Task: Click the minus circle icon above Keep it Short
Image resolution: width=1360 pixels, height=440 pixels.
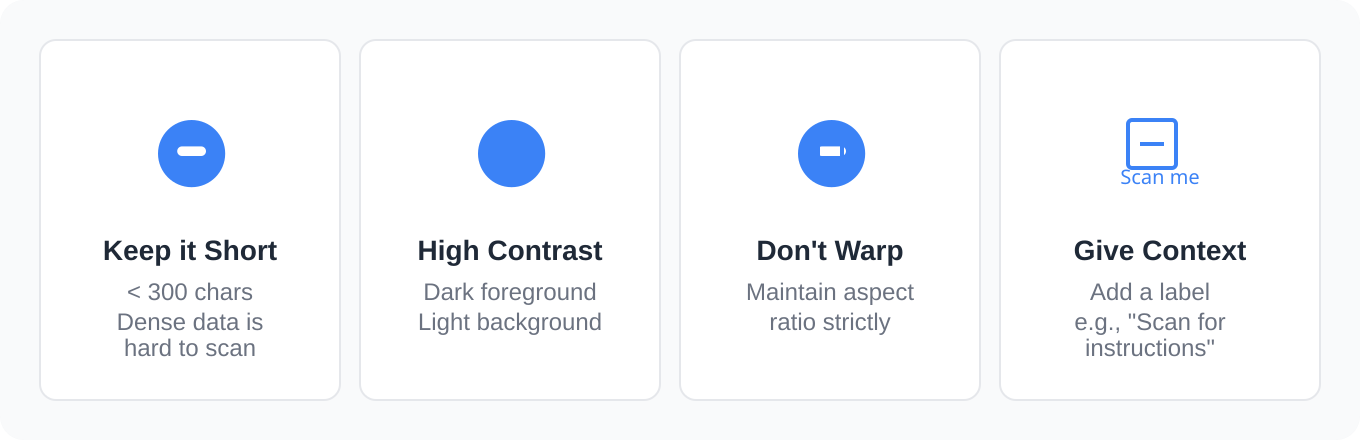Action: click(191, 153)
